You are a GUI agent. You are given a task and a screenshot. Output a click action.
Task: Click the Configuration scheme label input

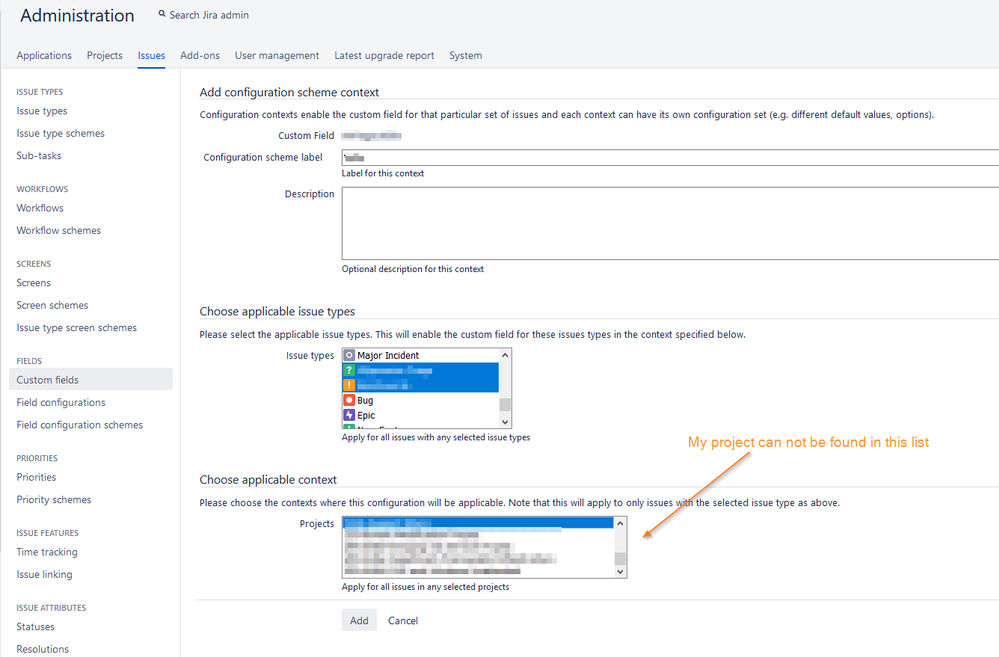tap(670, 157)
